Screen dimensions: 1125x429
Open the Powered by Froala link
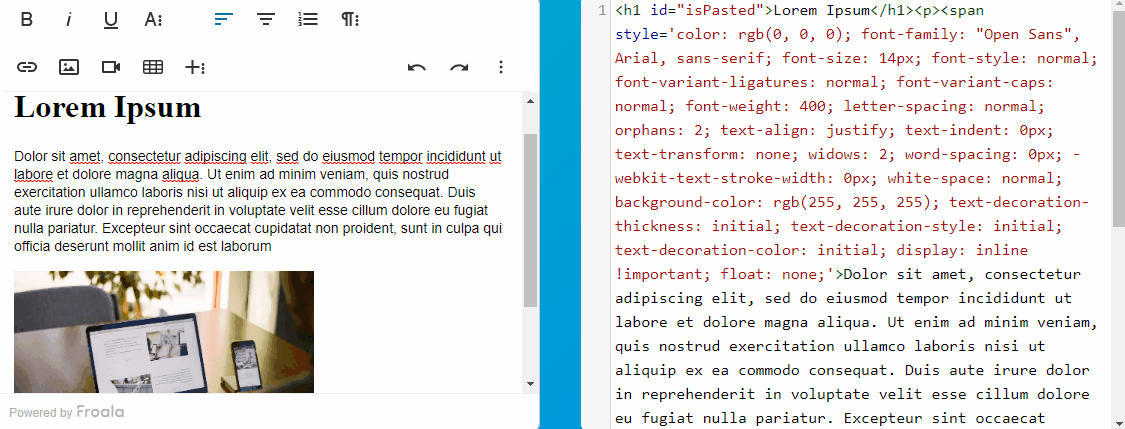(67, 412)
